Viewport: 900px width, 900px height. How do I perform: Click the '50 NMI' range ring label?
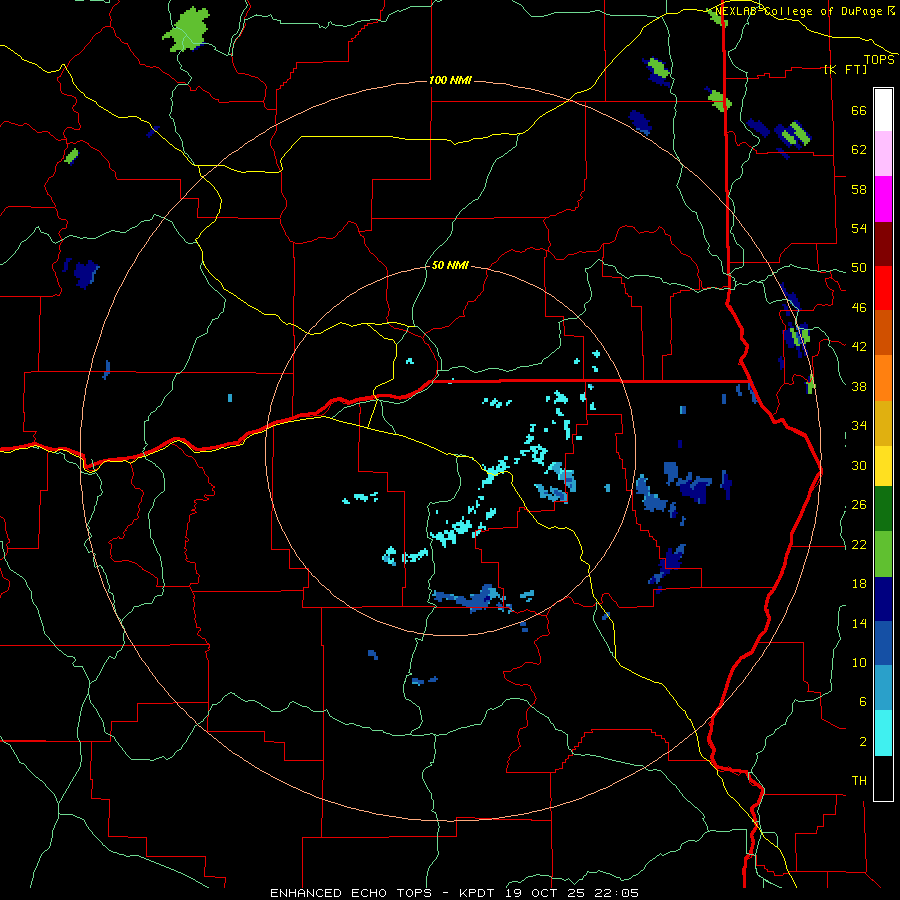tap(450, 265)
